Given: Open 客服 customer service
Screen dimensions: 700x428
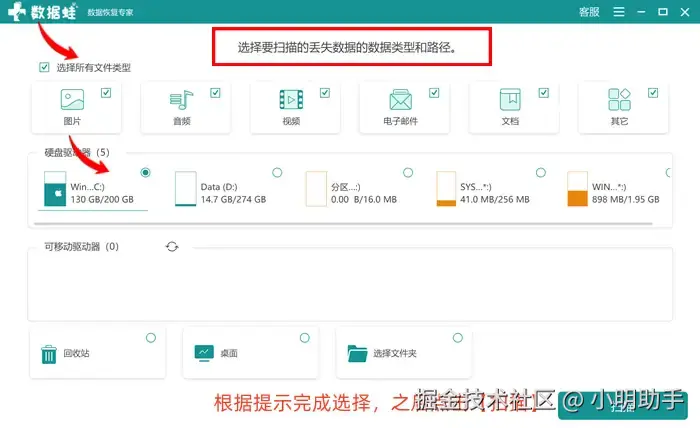Looking at the screenshot, I should point(589,12).
